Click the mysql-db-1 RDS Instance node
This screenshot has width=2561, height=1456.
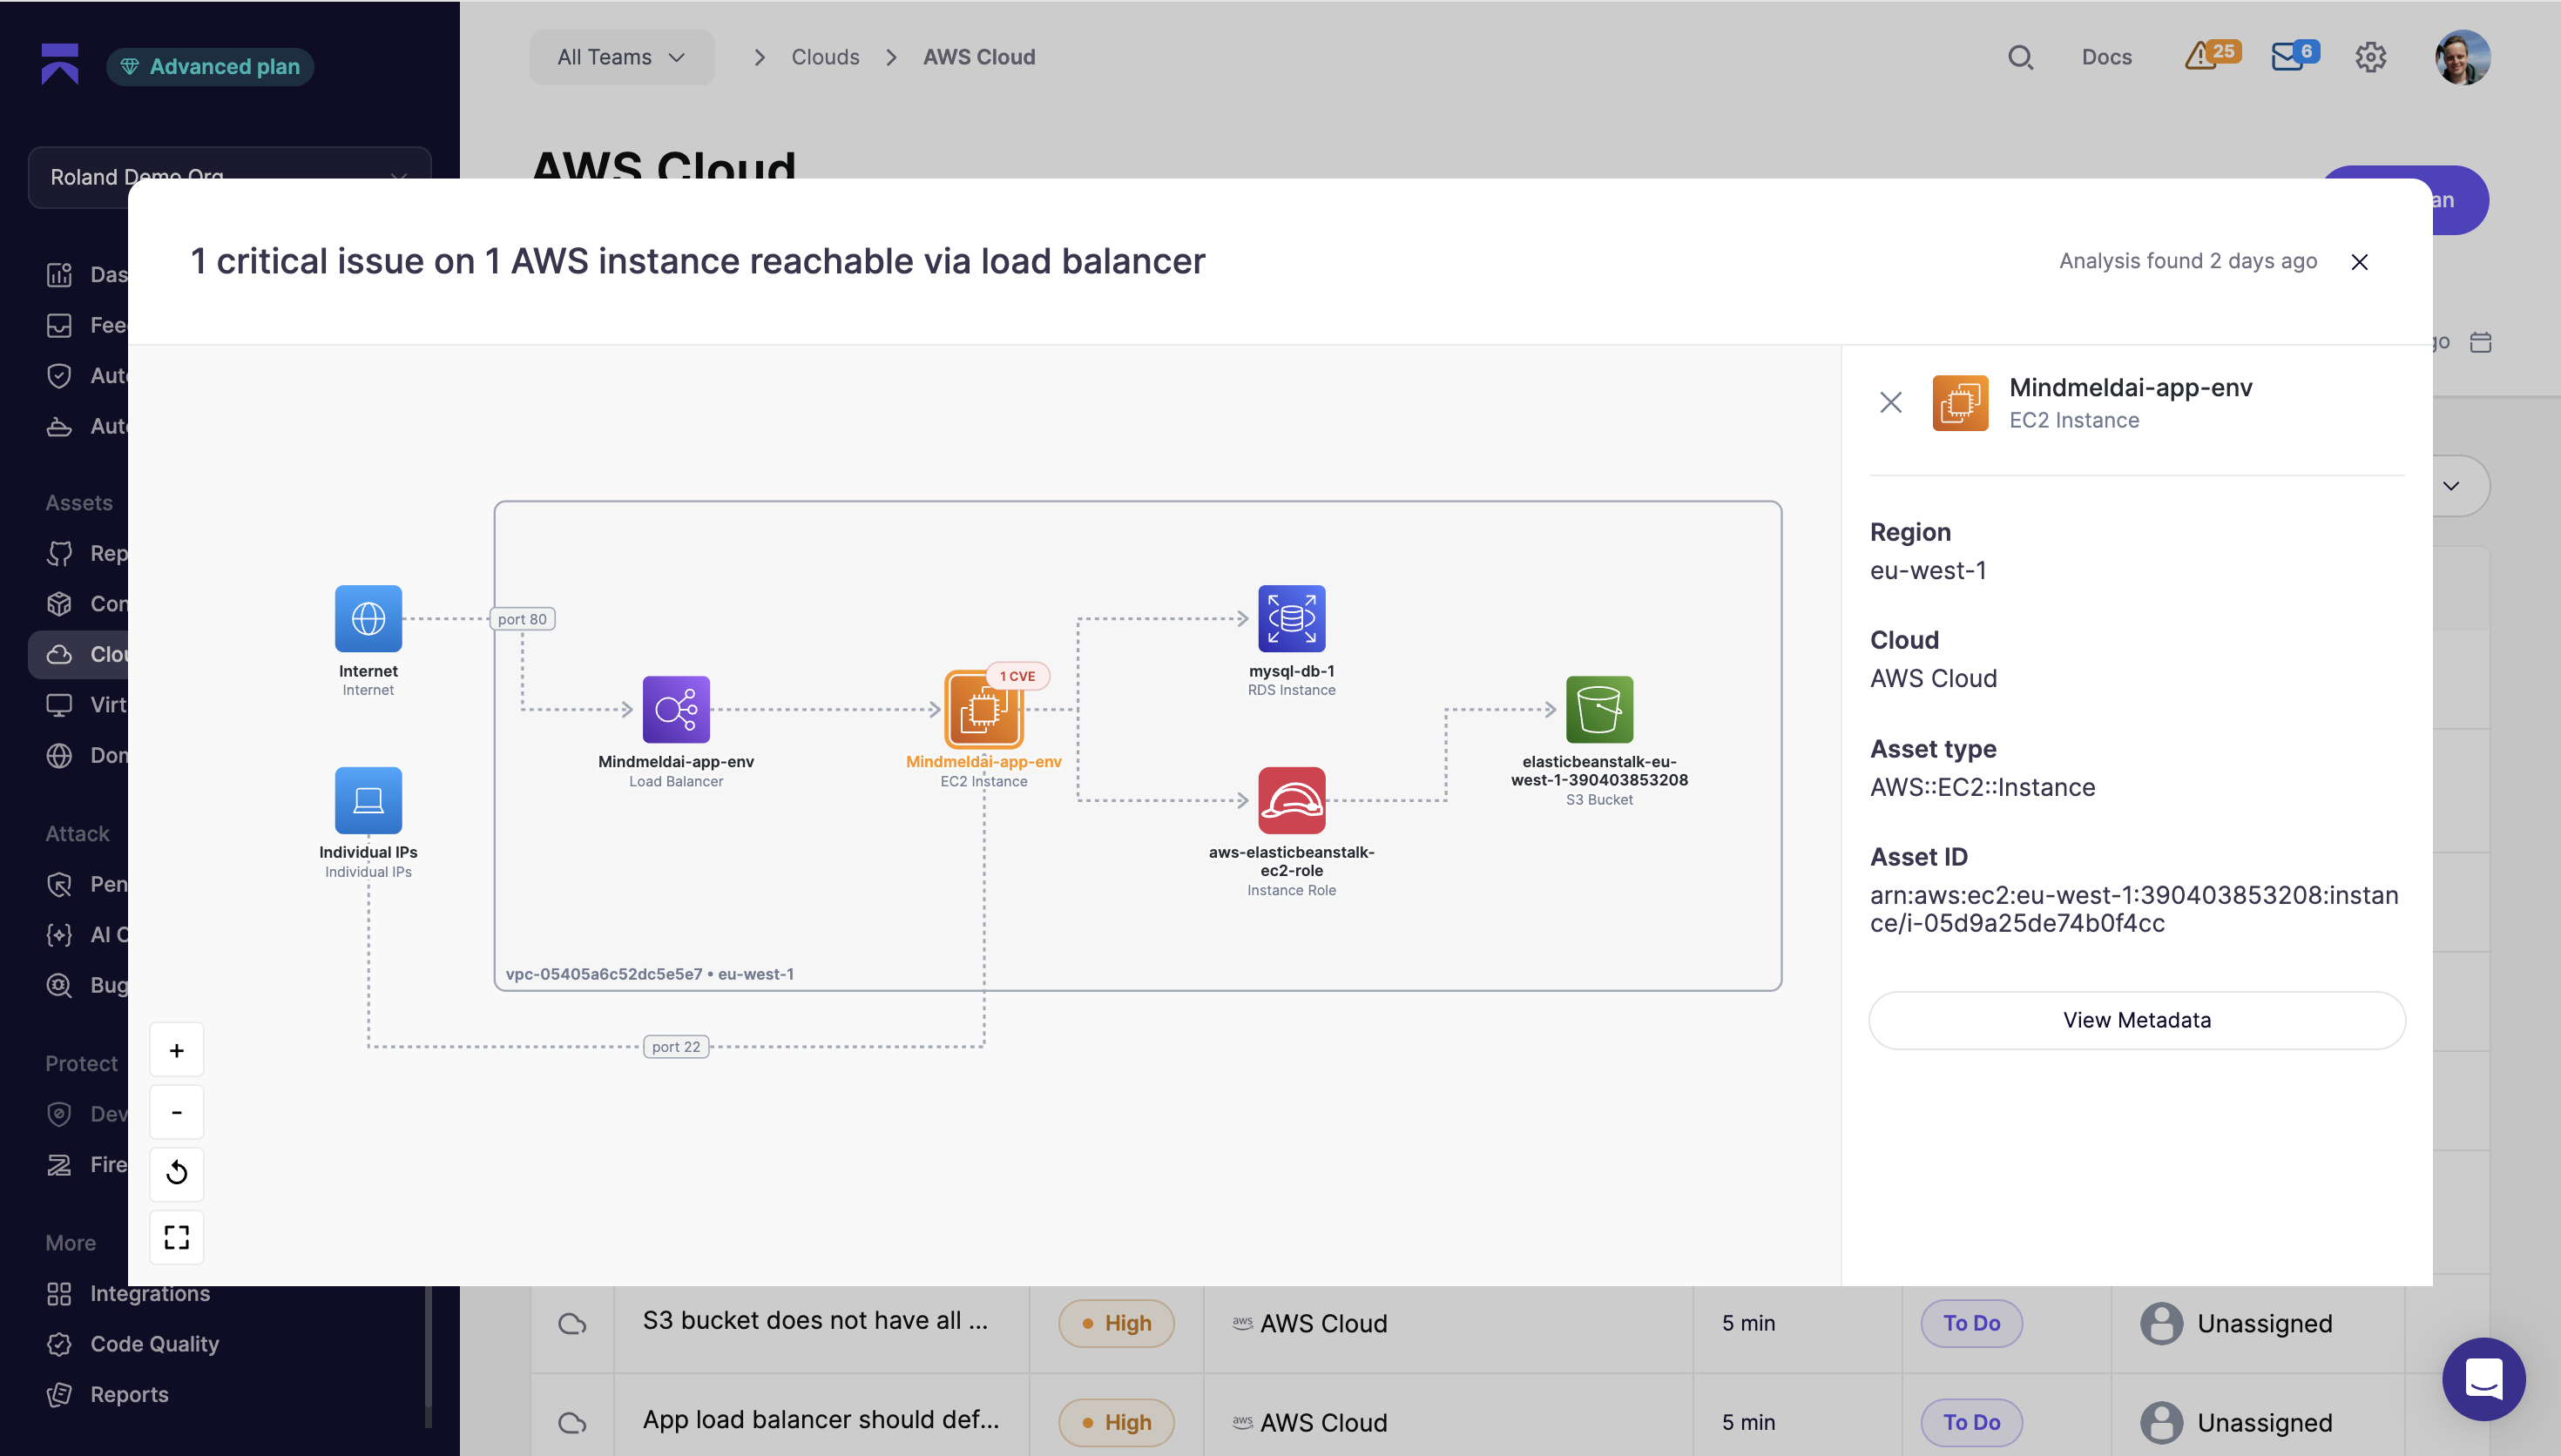point(1291,618)
